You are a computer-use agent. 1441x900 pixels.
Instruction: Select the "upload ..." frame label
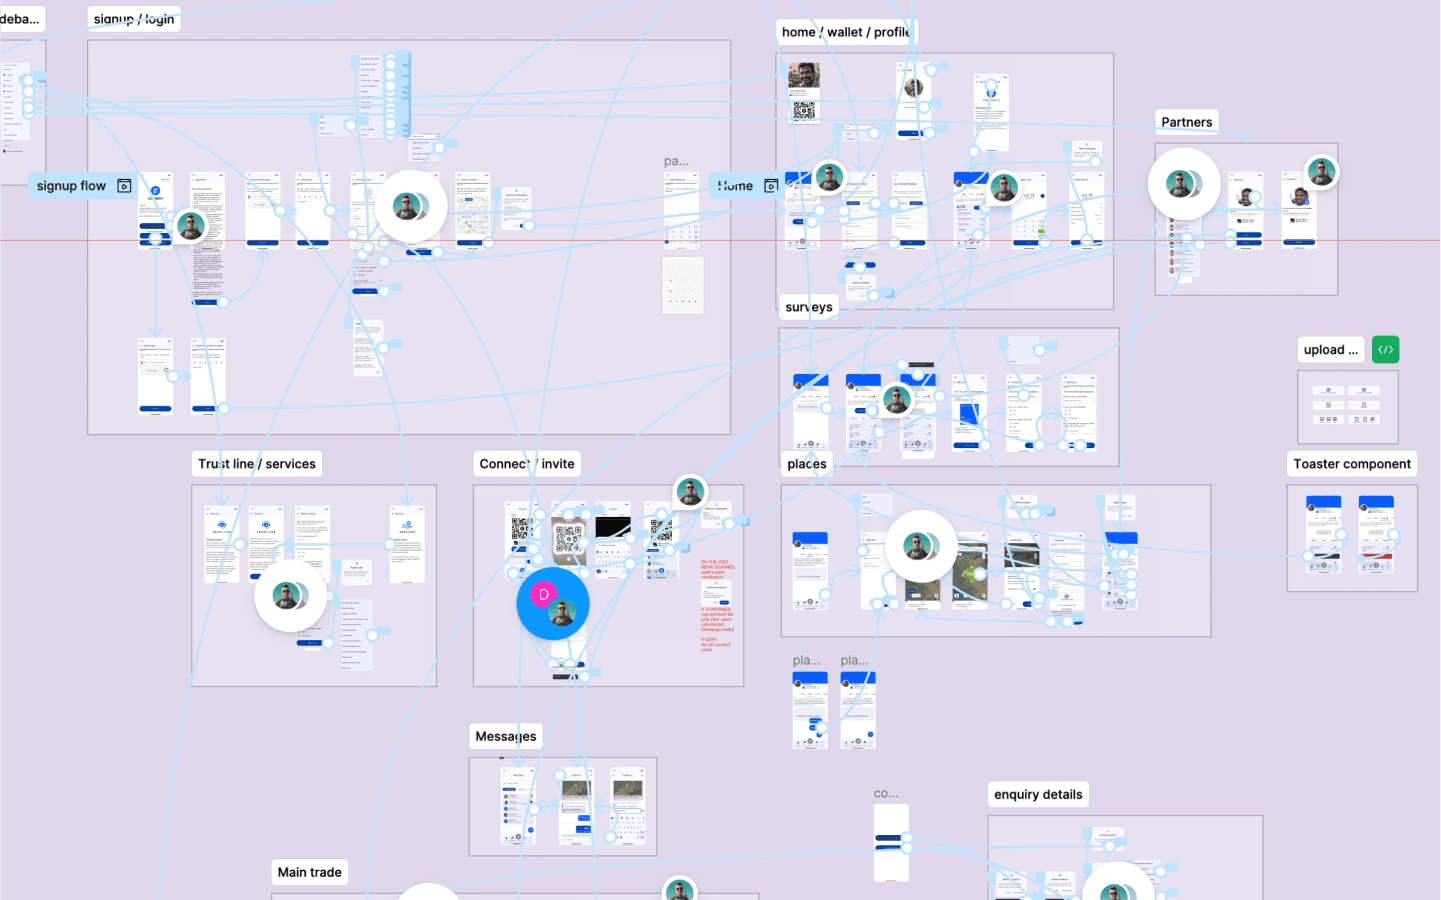click(1331, 350)
